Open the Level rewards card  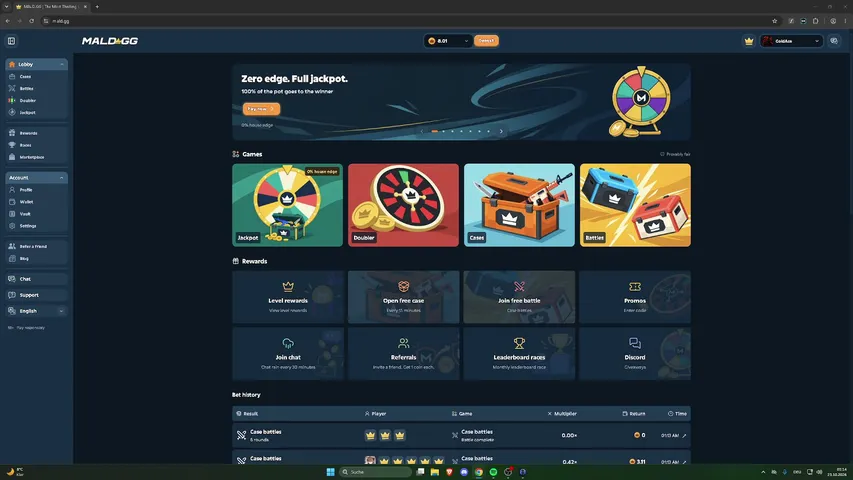288,297
